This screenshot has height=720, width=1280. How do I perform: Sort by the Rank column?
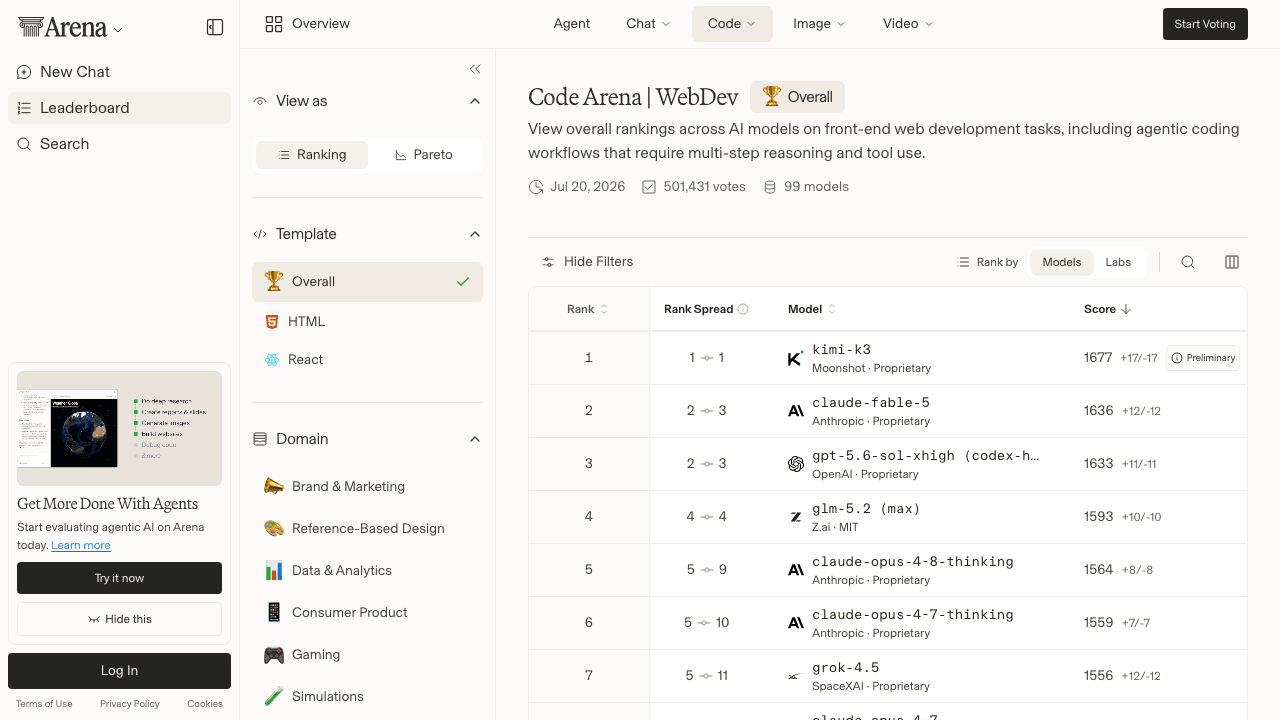(587, 309)
